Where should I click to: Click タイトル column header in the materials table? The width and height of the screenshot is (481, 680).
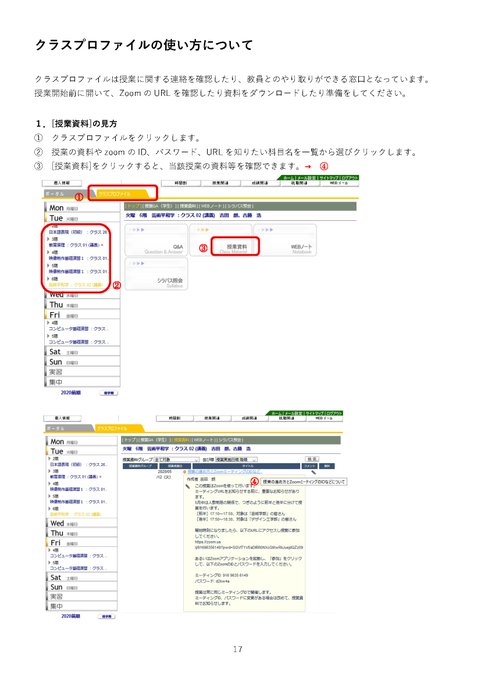pyautogui.click(x=246, y=466)
